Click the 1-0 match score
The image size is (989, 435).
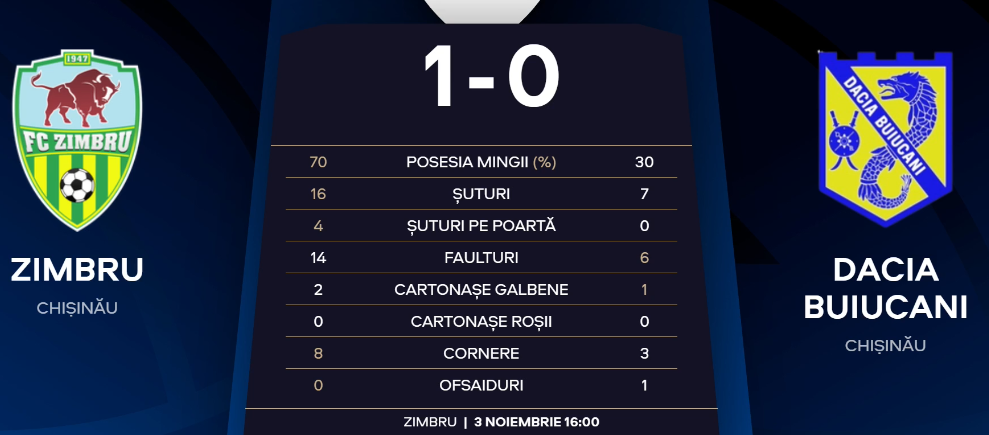(x=492, y=78)
